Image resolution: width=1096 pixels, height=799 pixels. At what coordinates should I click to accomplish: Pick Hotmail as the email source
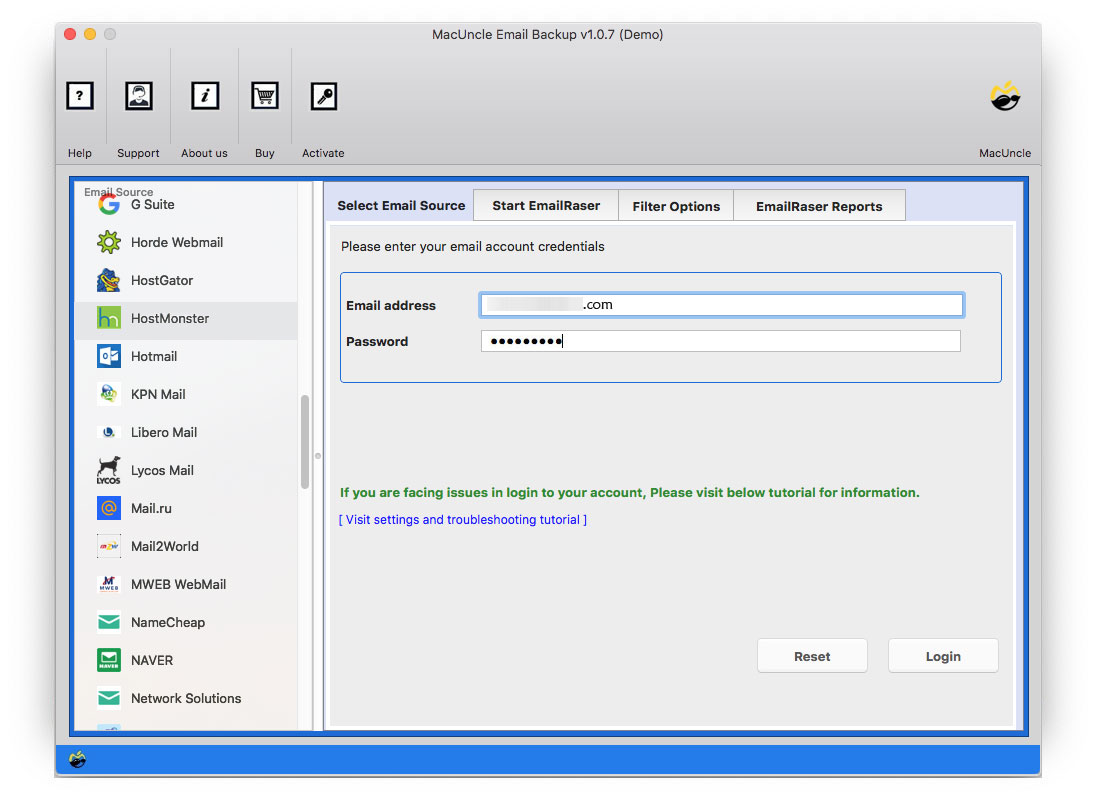click(155, 356)
